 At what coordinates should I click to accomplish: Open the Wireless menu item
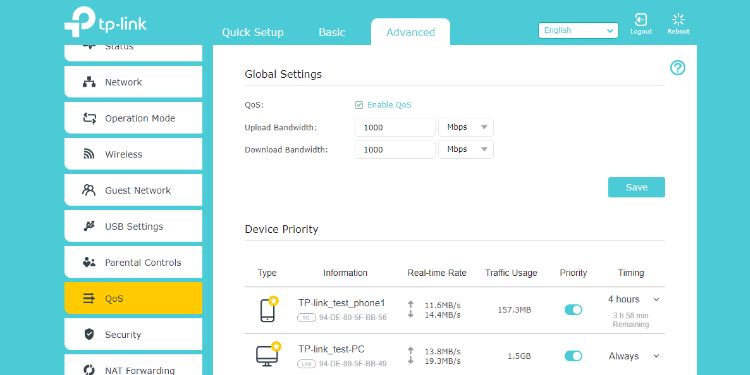[133, 154]
